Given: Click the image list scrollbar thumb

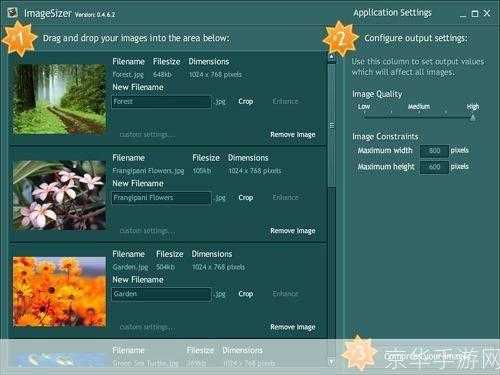Looking at the screenshot, I should point(331,125).
